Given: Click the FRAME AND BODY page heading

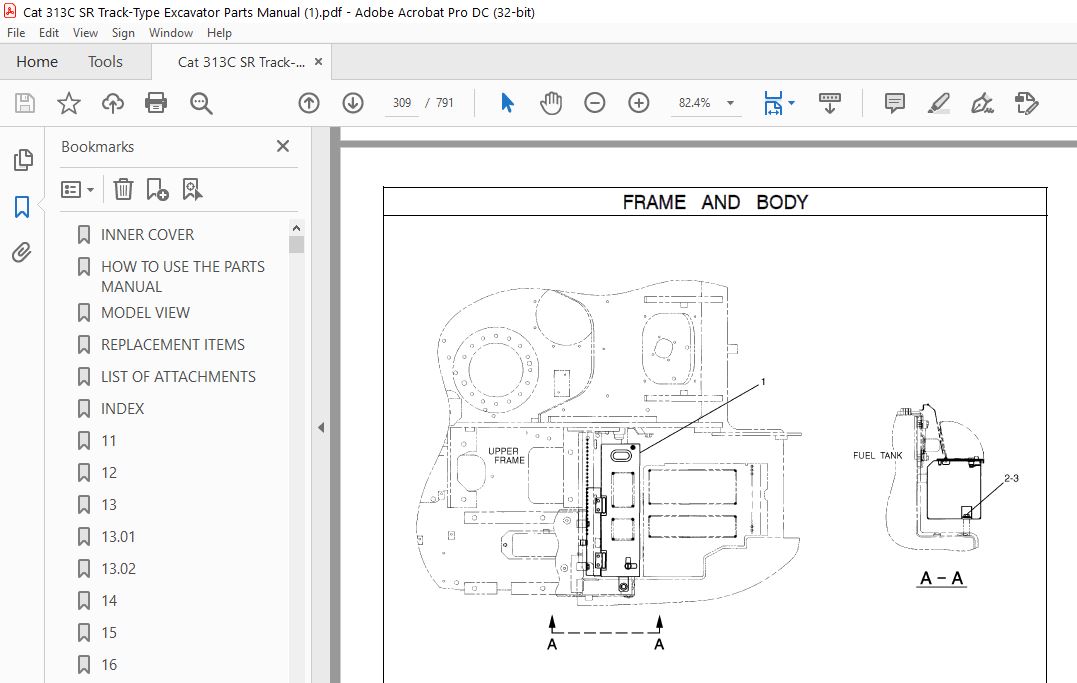Looking at the screenshot, I should [715, 202].
